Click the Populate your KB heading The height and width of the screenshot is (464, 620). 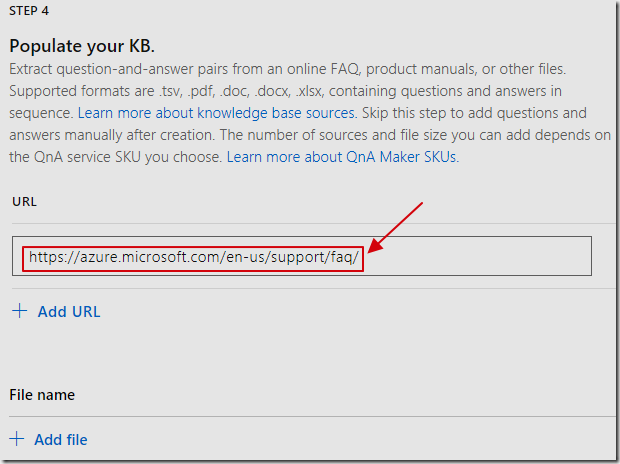pos(82,46)
